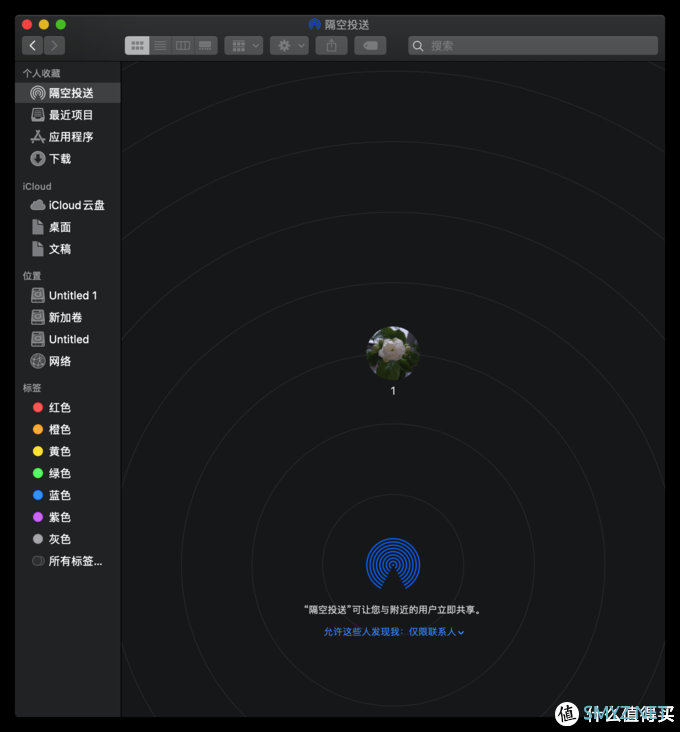680x732 pixels.
Task: Switch to icon view
Action: (137, 45)
